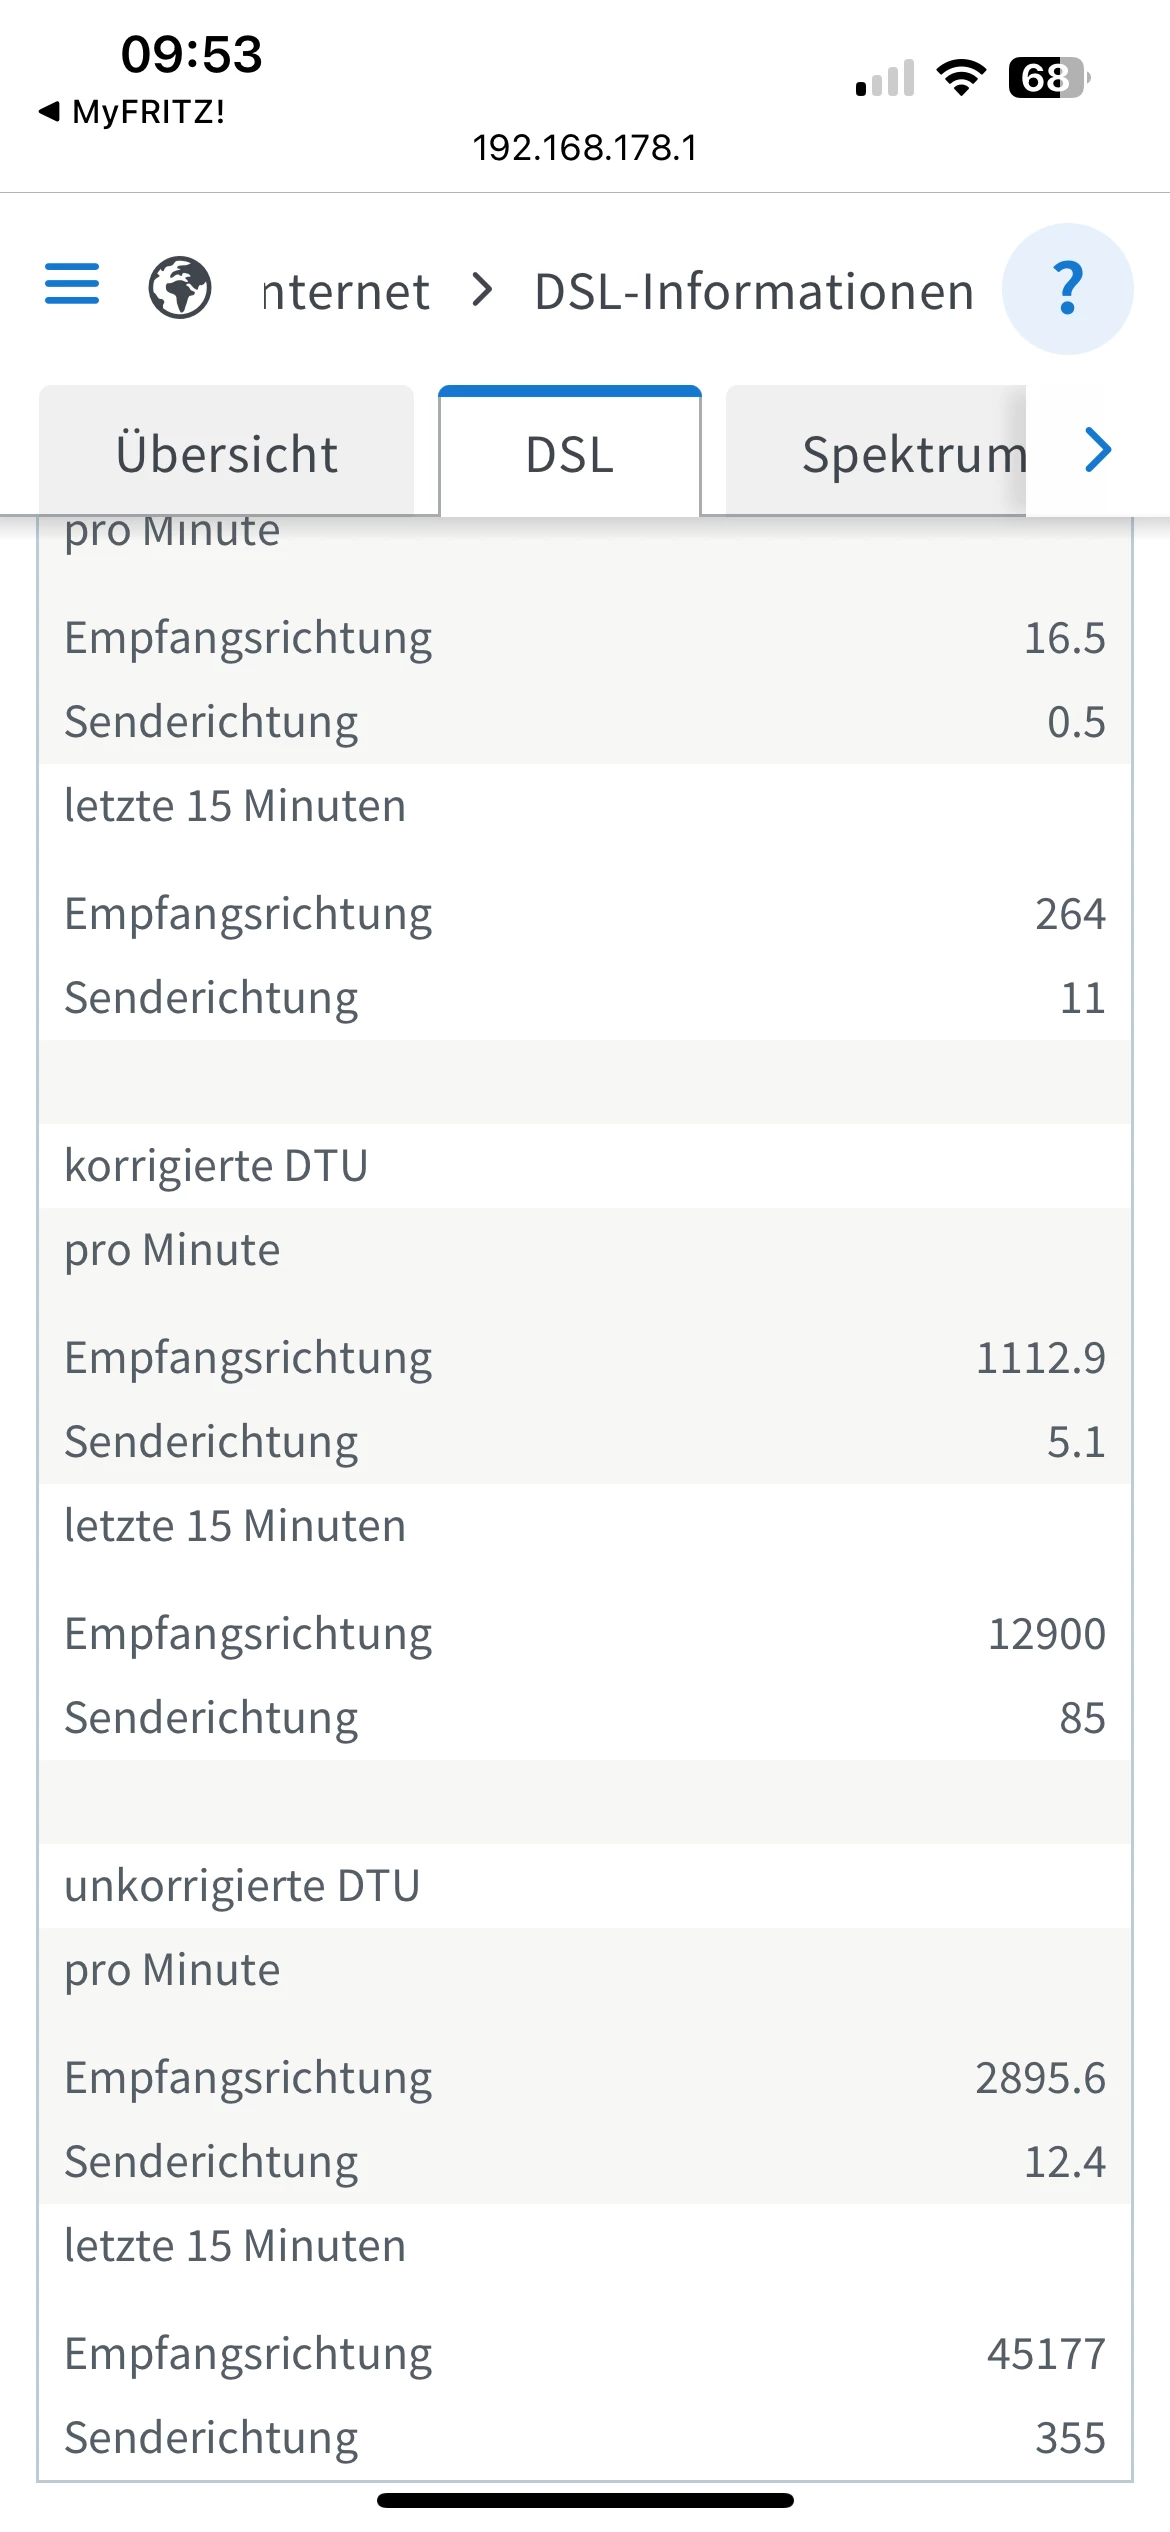
Task: Tap the home indicator bar at the bottom
Action: coord(585,2500)
